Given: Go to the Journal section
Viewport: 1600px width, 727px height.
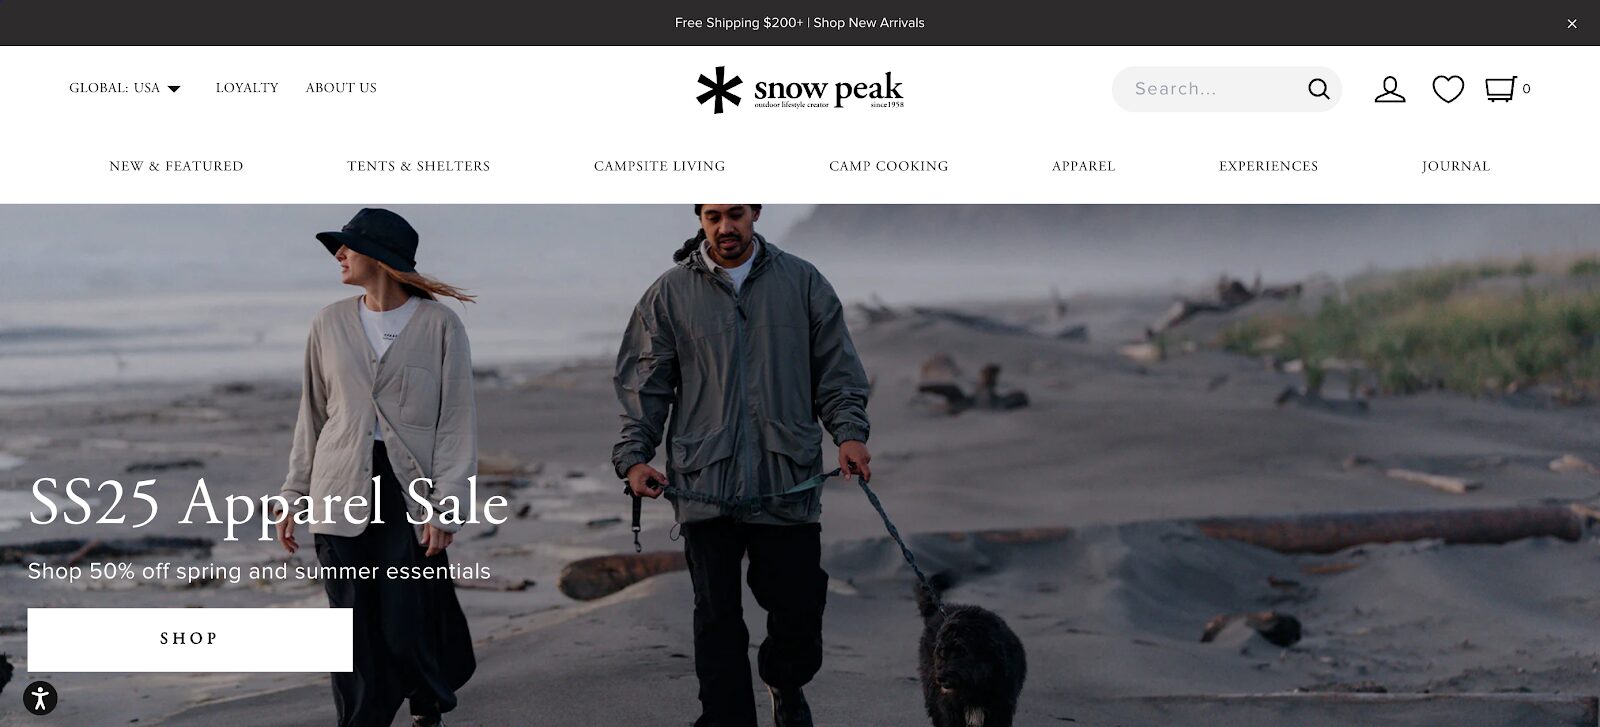Looking at the screenshot, I should click(1456, 166).
